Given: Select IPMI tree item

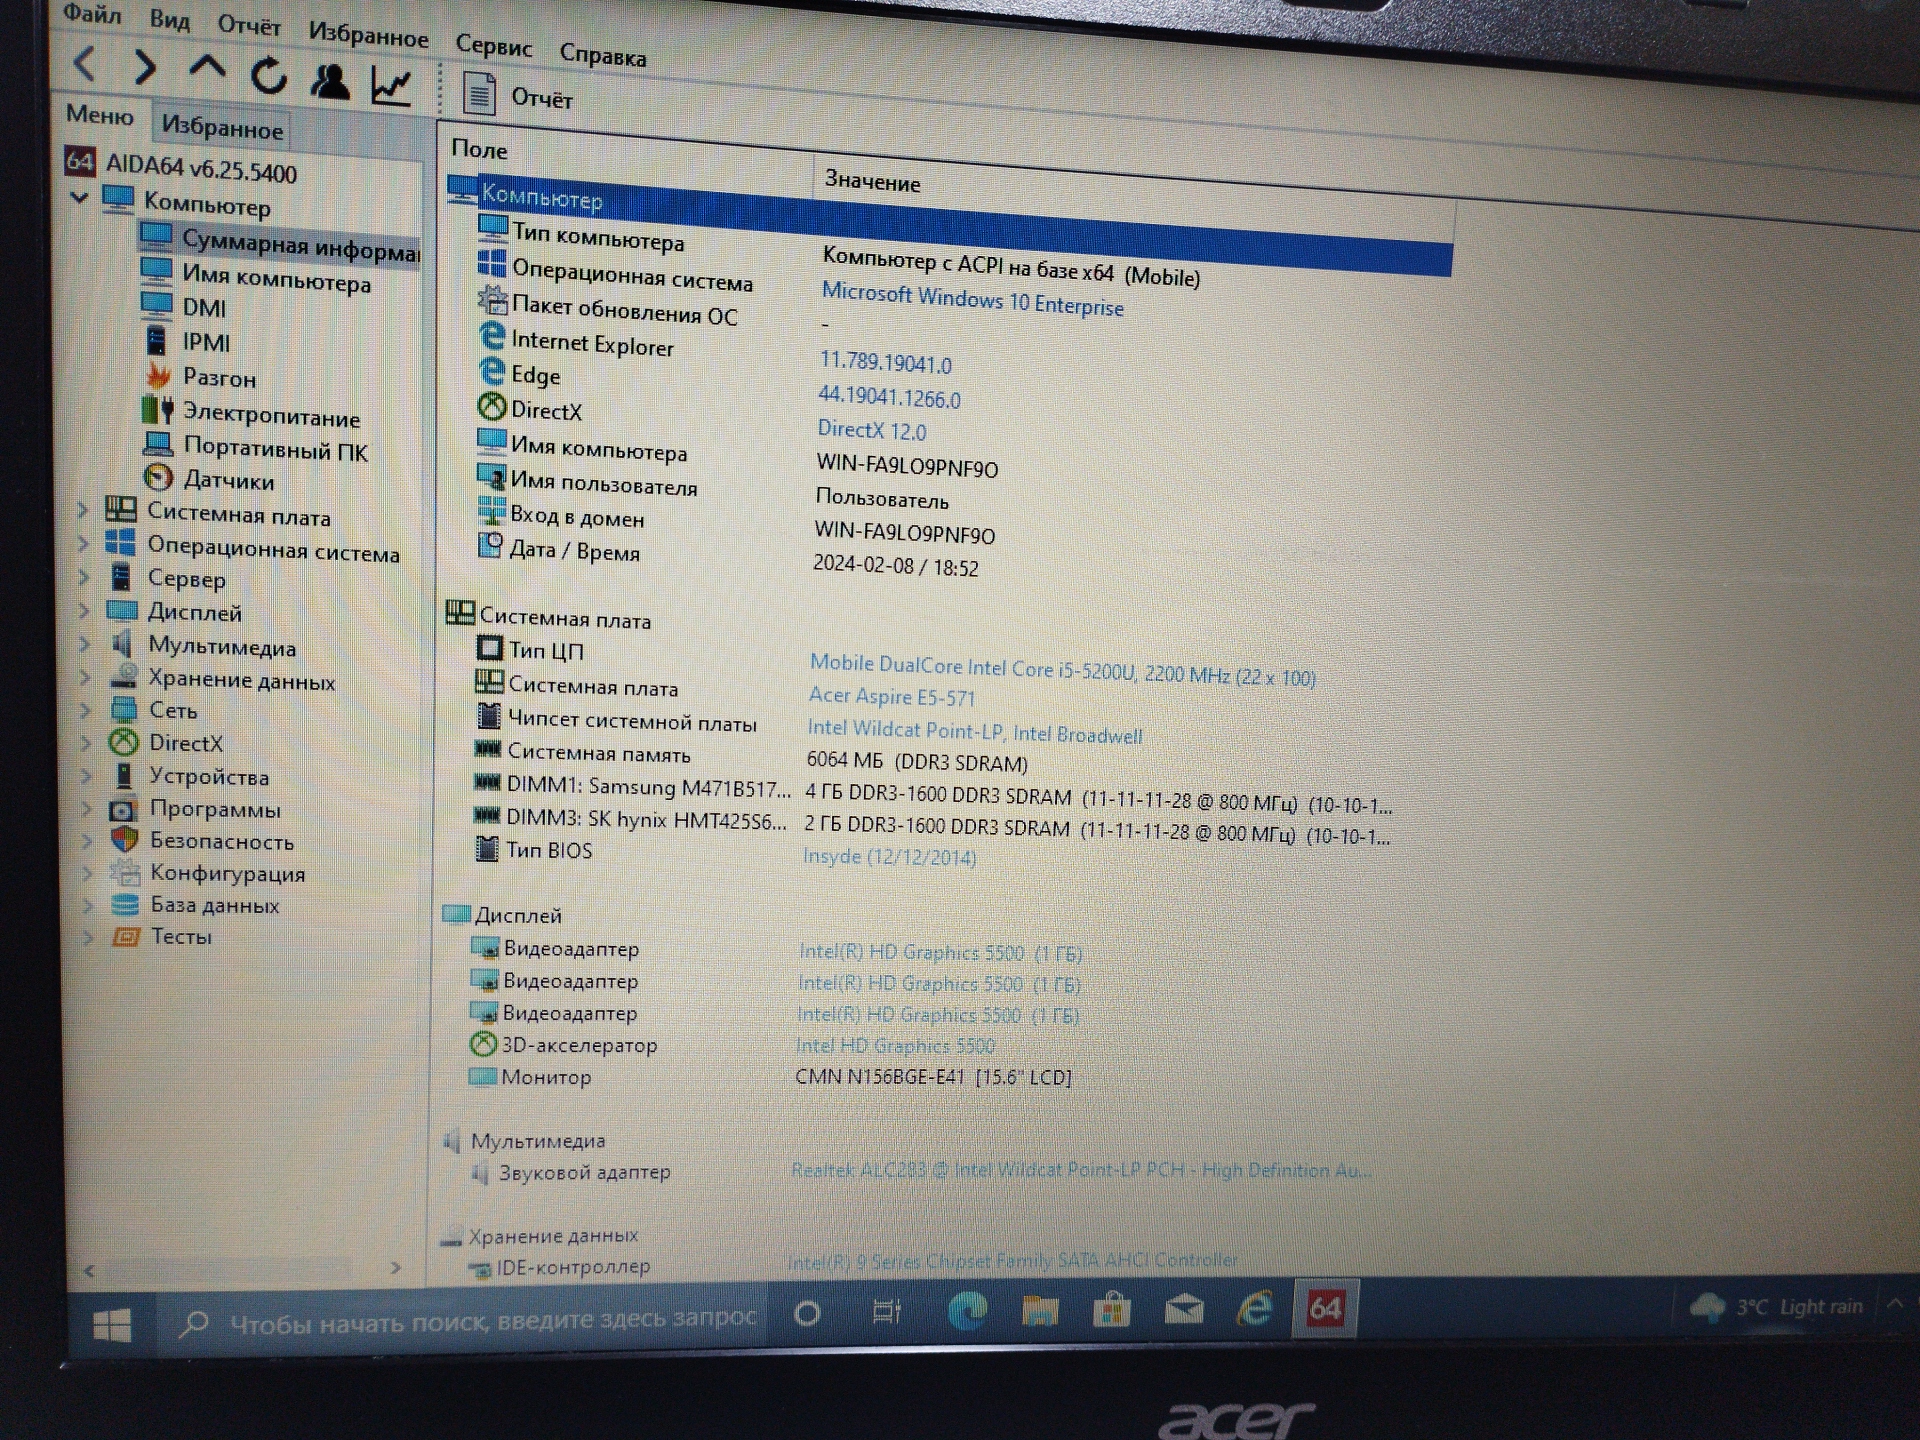Looking at the screenshot, I should (x=187, y=341).
